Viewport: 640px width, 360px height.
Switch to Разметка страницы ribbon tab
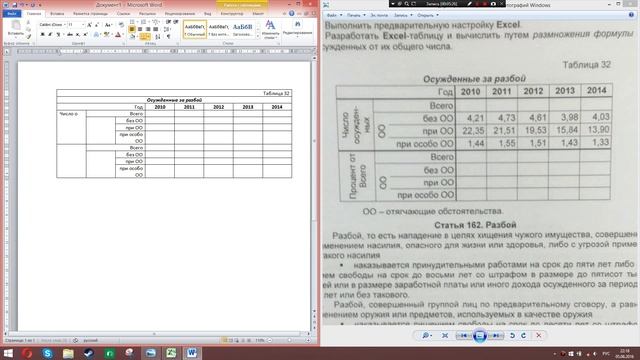click(x=90, y=13)
